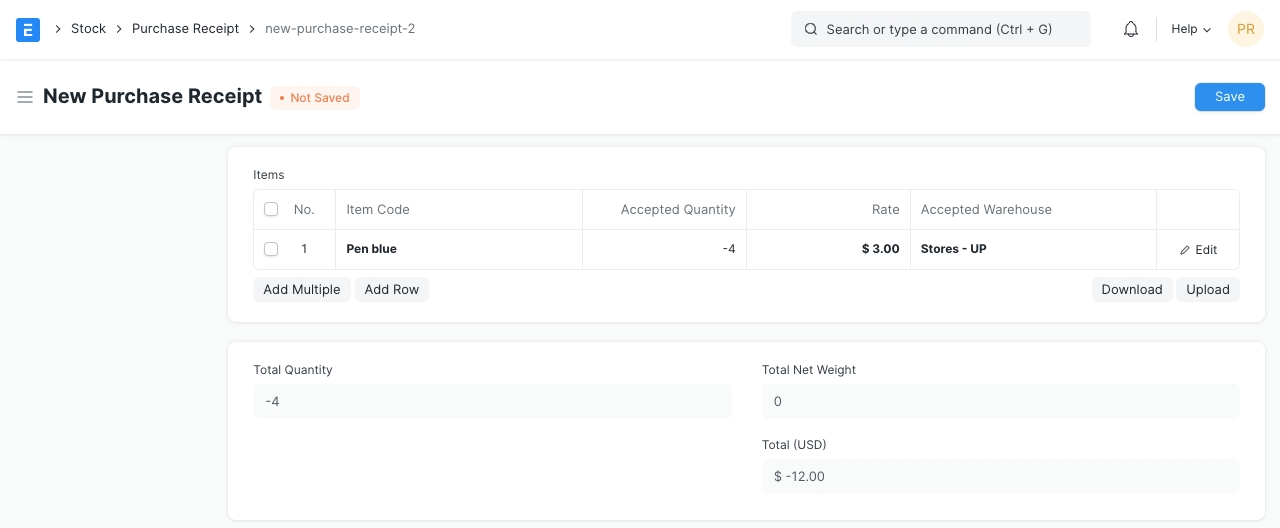Click the Download button
Viewport: 1280px width, 528px height.
[1131, 290]
